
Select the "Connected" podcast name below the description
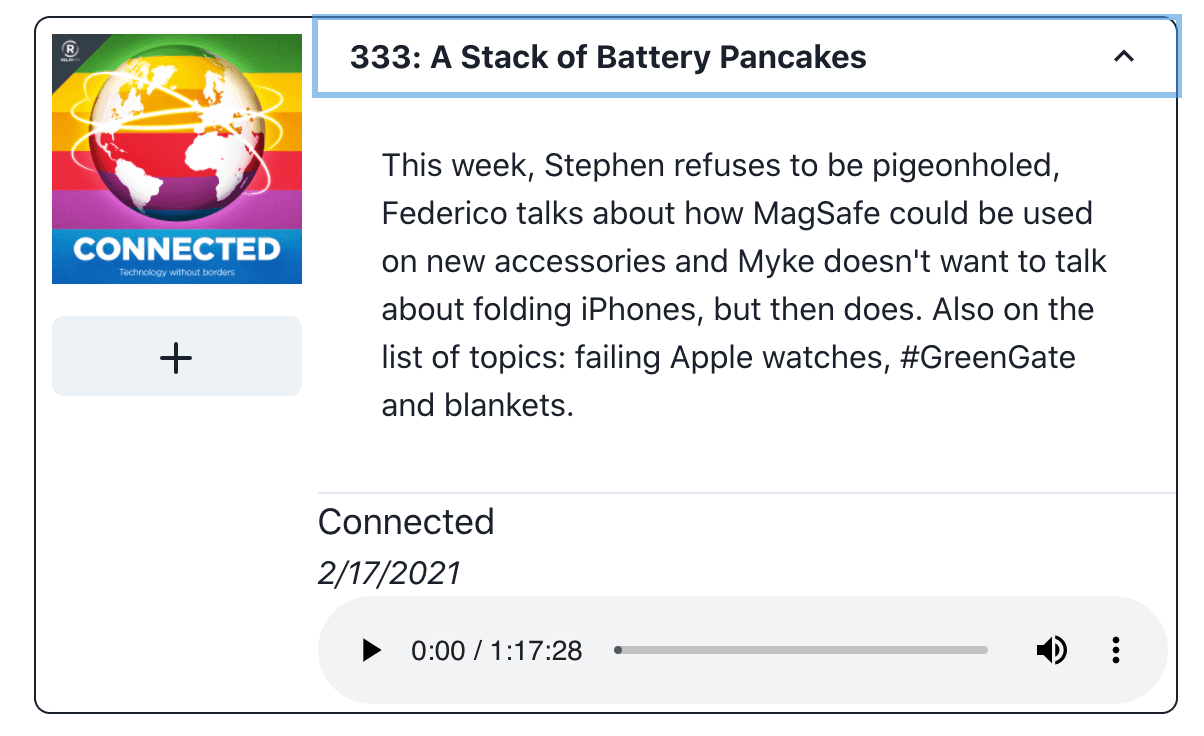click(406, 521)
